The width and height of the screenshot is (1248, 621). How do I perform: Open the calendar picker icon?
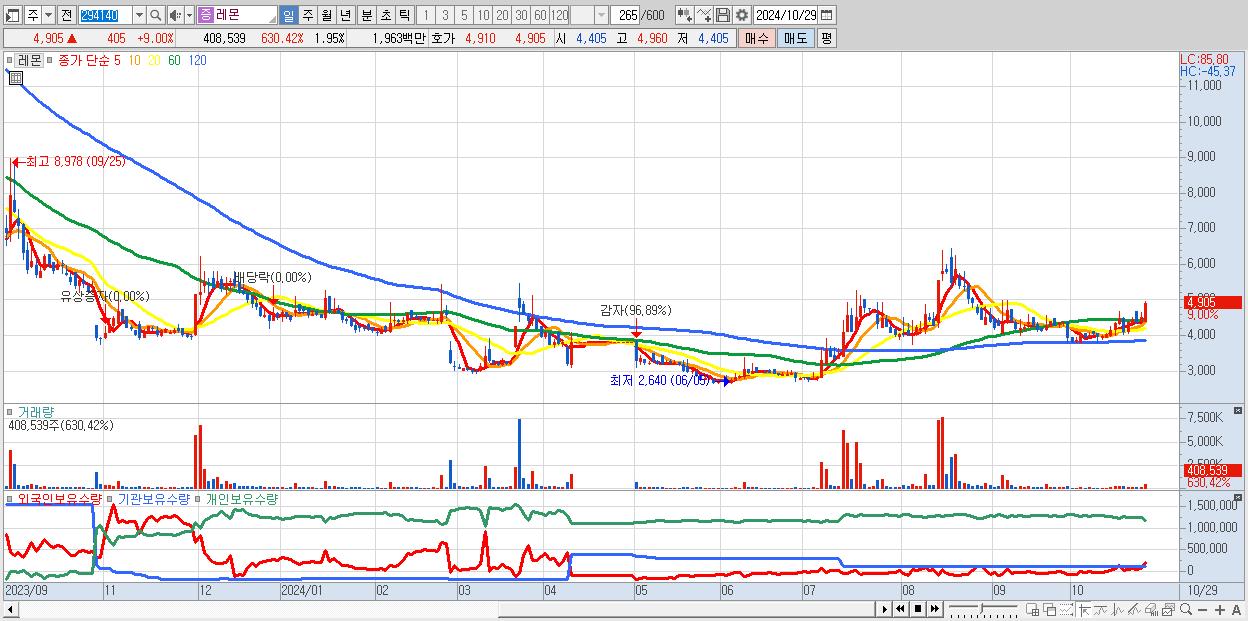coord(827,15)
